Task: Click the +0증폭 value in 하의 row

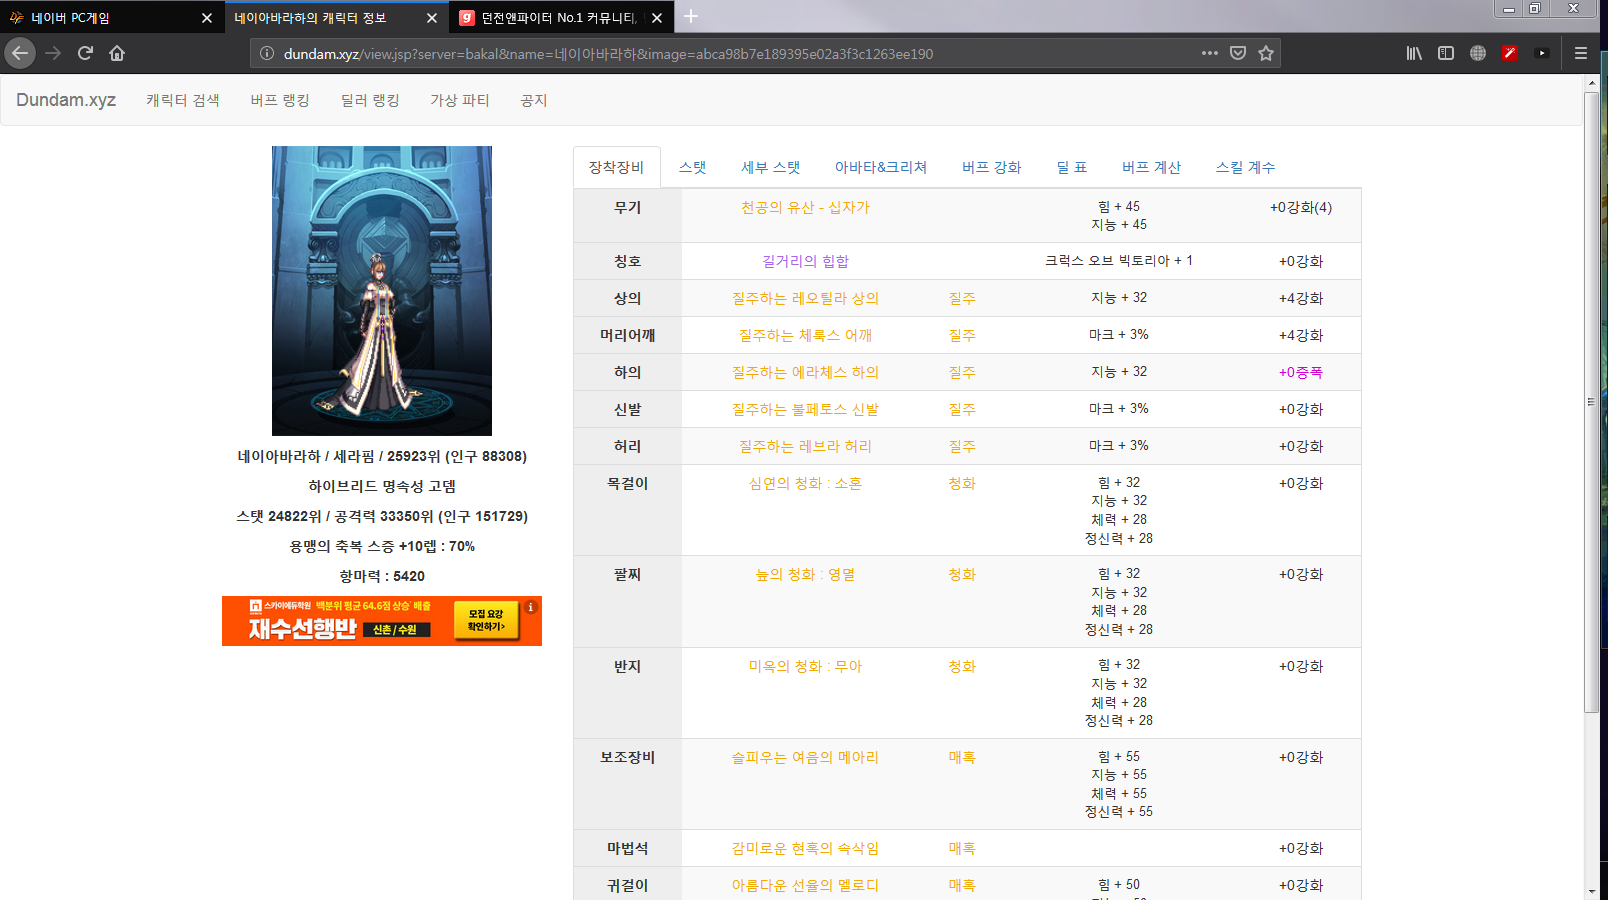Action: (1300, 372)
